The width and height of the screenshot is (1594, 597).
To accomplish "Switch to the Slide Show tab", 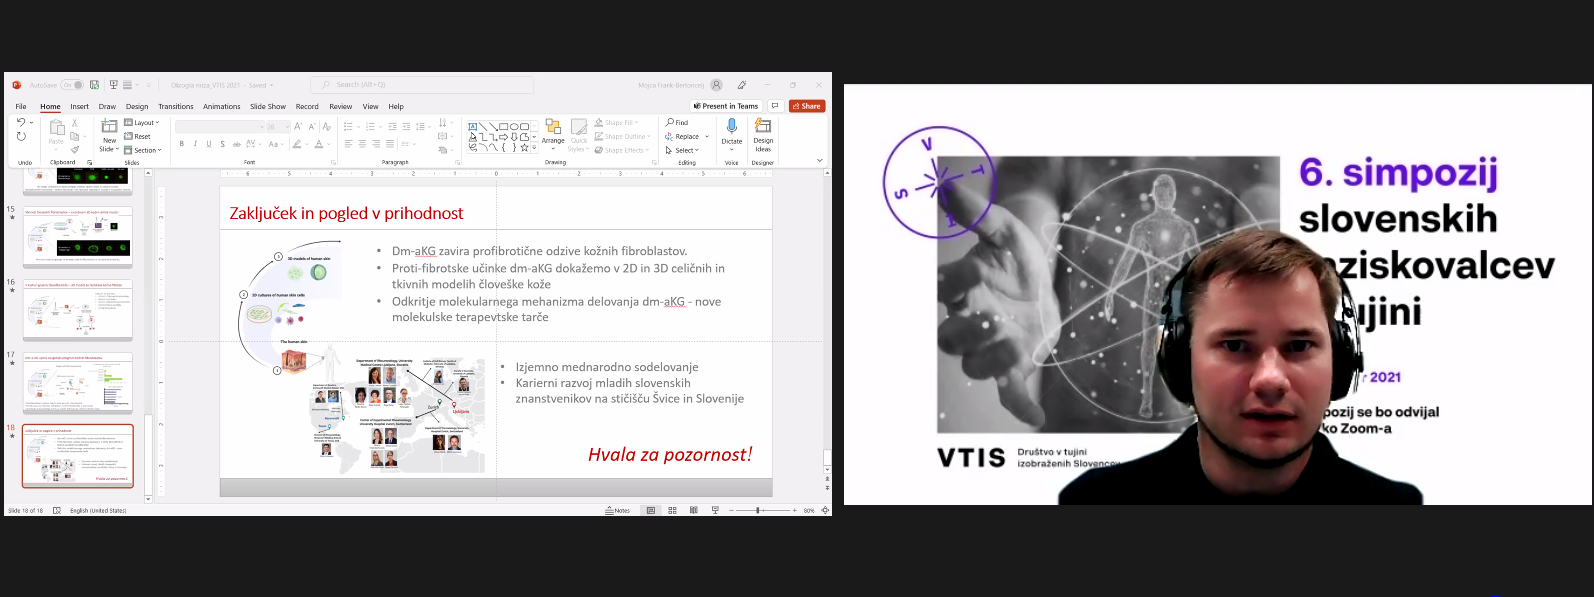I will click(268, 106).
